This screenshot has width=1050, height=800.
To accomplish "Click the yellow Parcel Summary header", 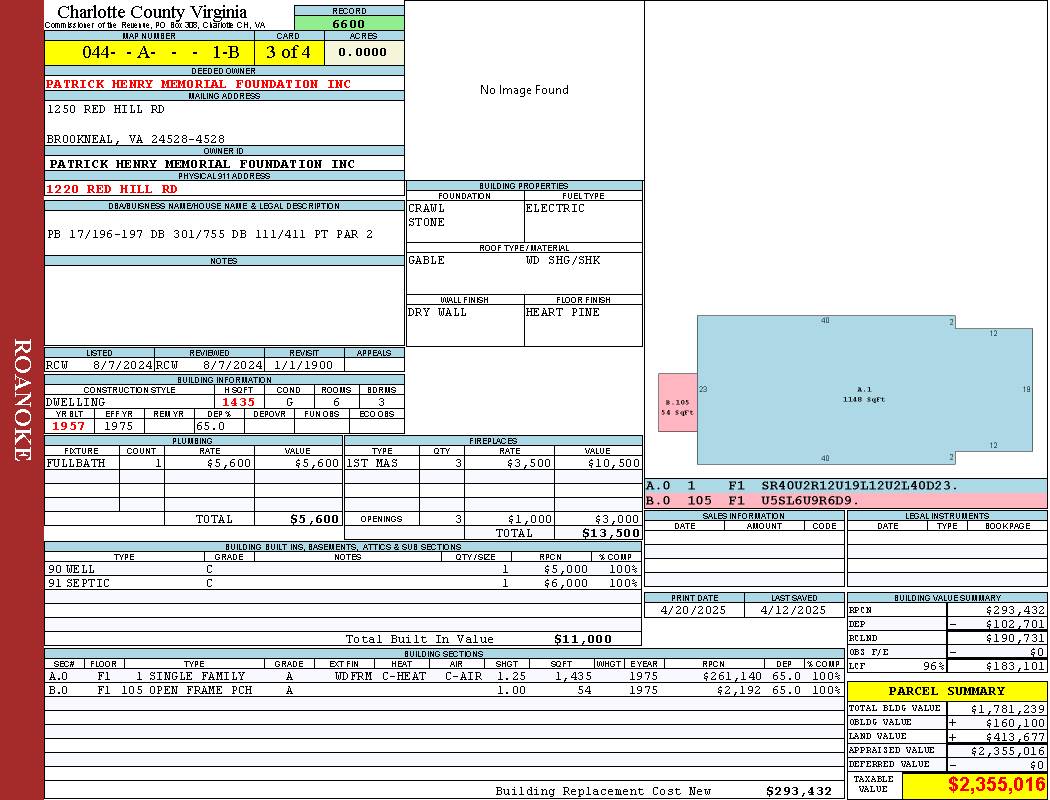I will [946, 691].
